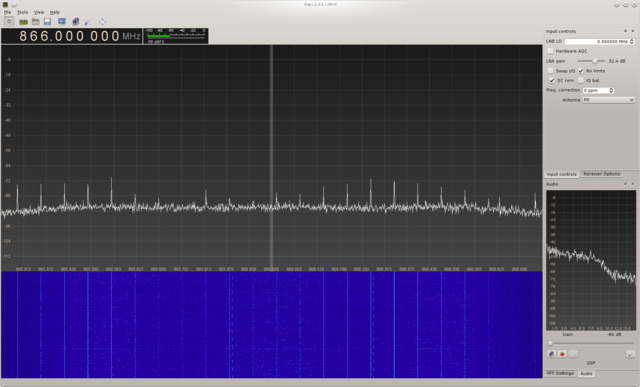
Task: Click the audio UDP streaming button
Action: coord(551,354)
